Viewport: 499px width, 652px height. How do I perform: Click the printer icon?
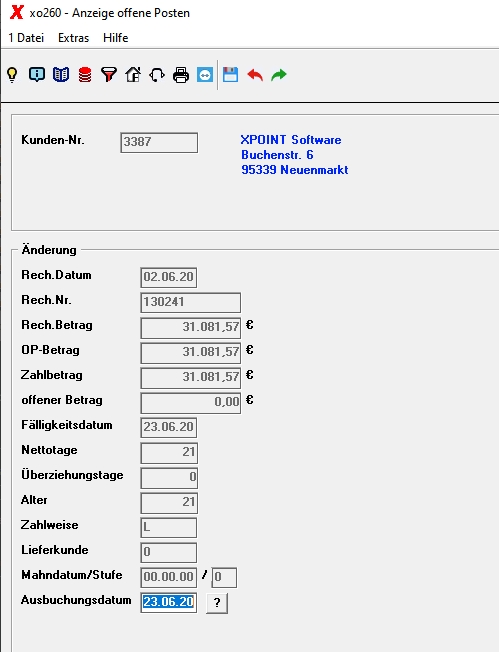[x=181, y=75]
